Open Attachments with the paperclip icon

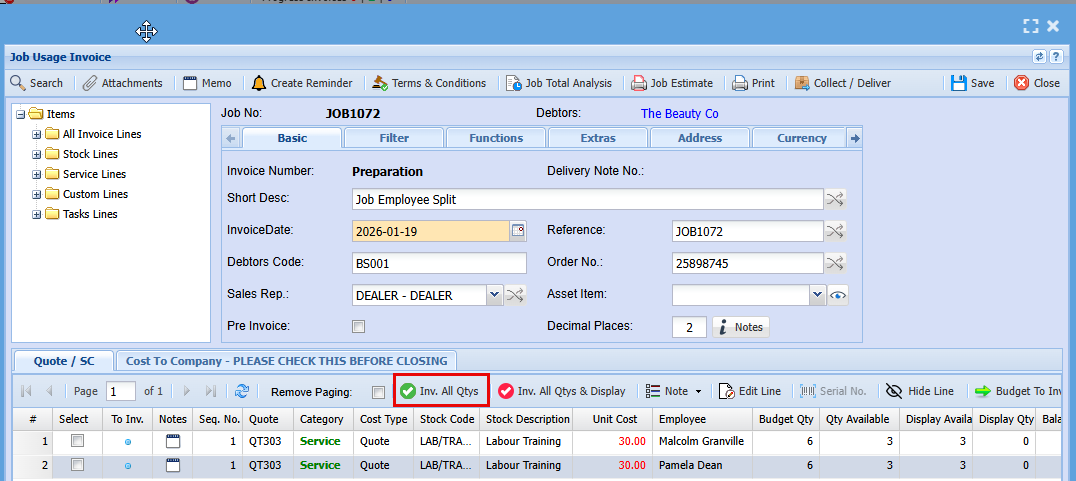90,83
